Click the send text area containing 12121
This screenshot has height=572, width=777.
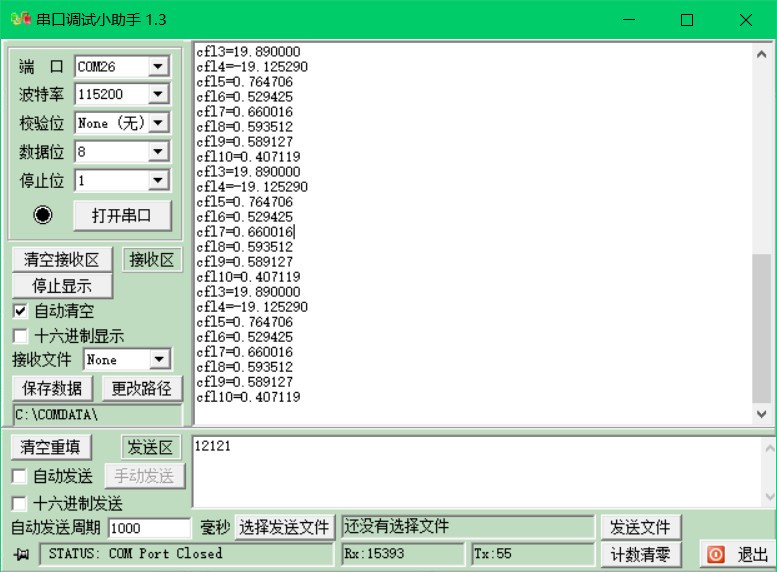click(x=477, y=472)
